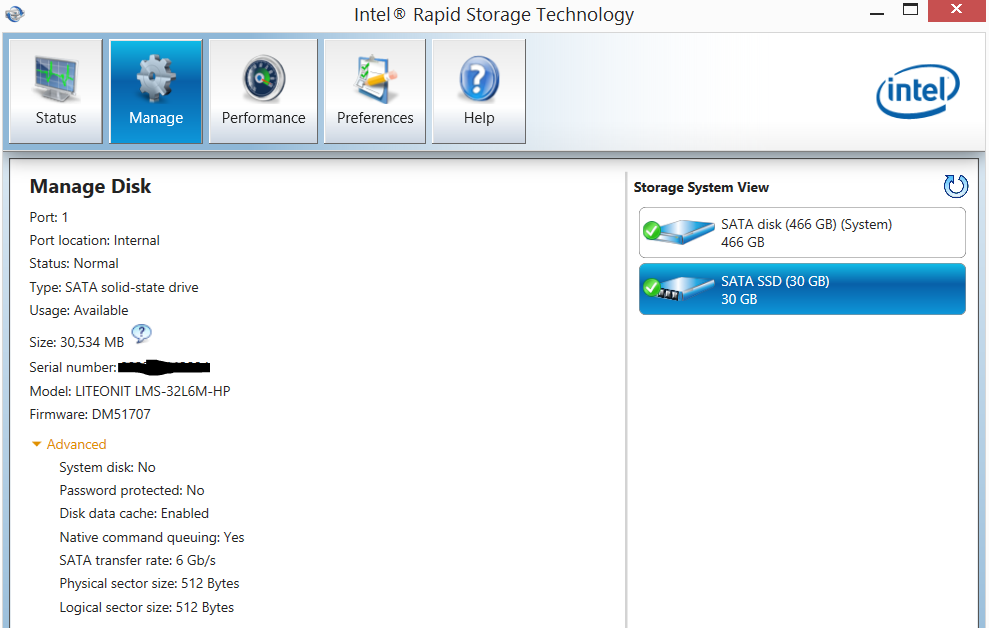Click the 'Size: 30,534 MB' text

[76, 342]
